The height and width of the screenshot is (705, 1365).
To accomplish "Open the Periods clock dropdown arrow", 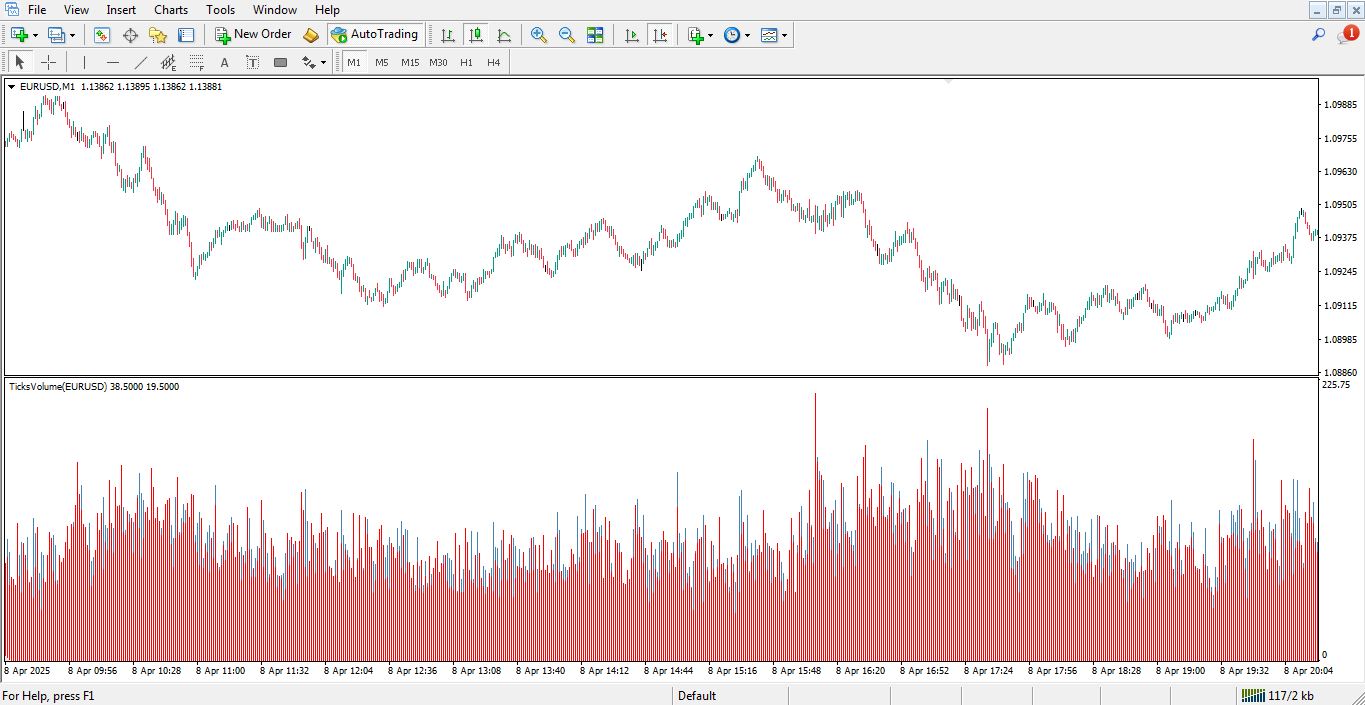I will coord(747,35).
